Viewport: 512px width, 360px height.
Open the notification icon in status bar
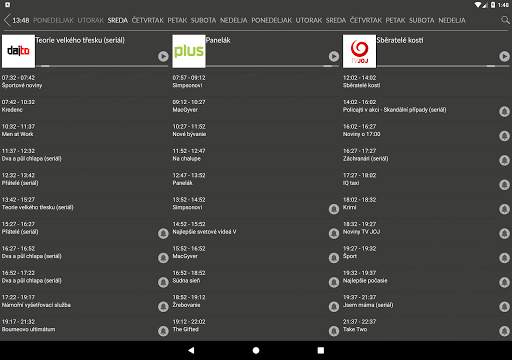(8, 5)
